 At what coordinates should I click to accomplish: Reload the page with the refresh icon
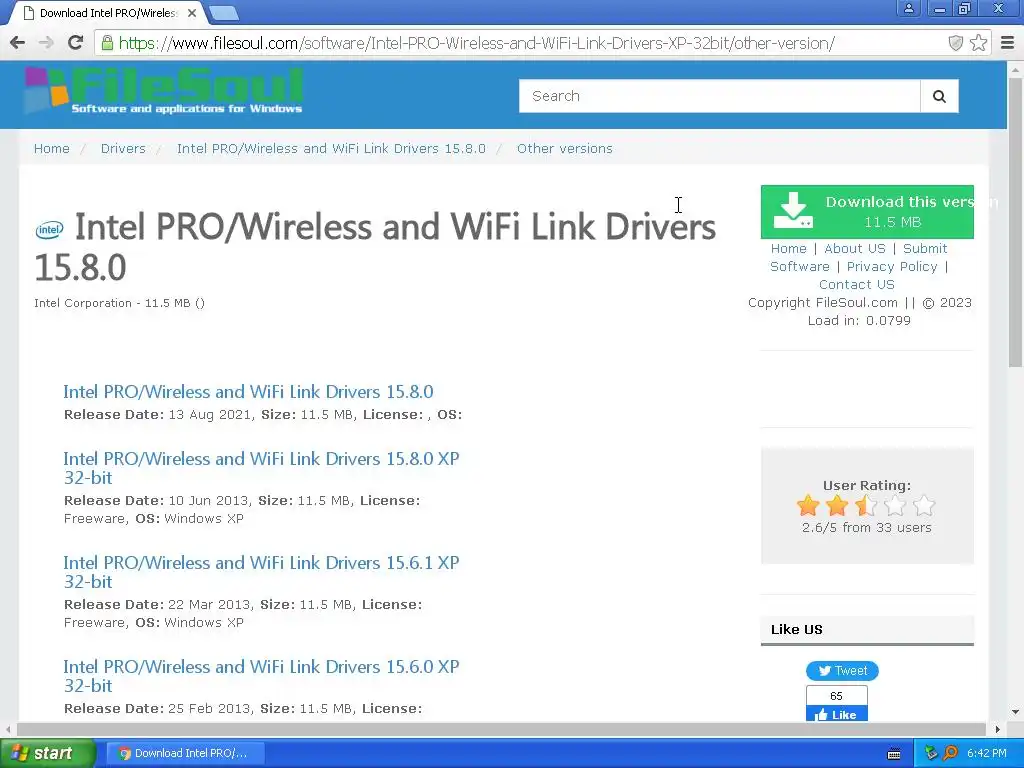[76, 43]
